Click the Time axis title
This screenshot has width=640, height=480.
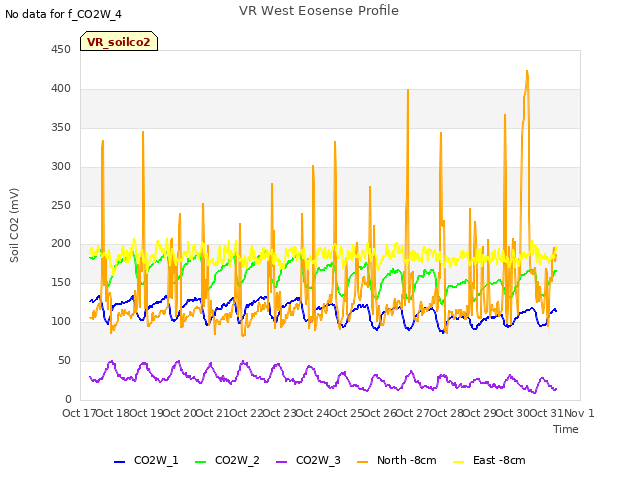[566, 429]
